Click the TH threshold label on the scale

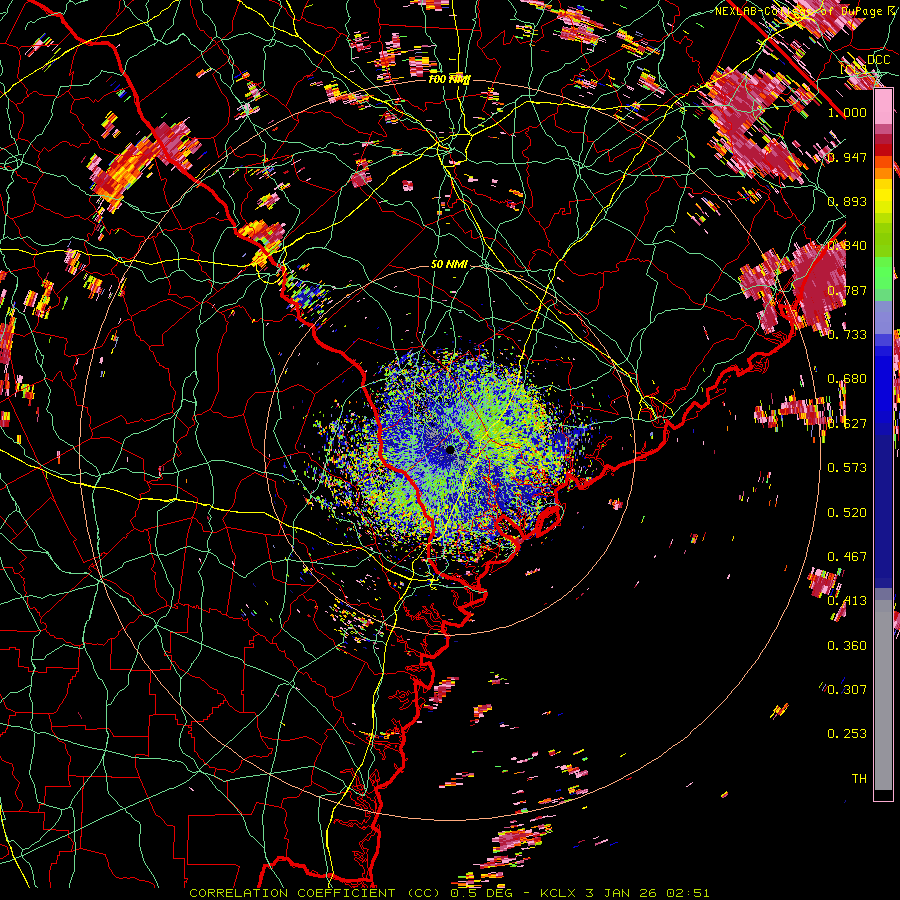(x=859, y=779)
